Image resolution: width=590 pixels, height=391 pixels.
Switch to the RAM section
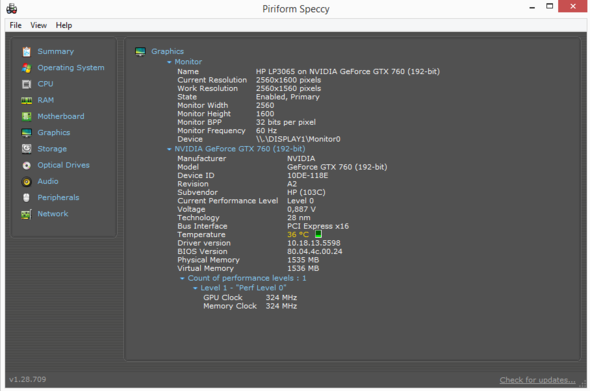(x=46, y=100)
